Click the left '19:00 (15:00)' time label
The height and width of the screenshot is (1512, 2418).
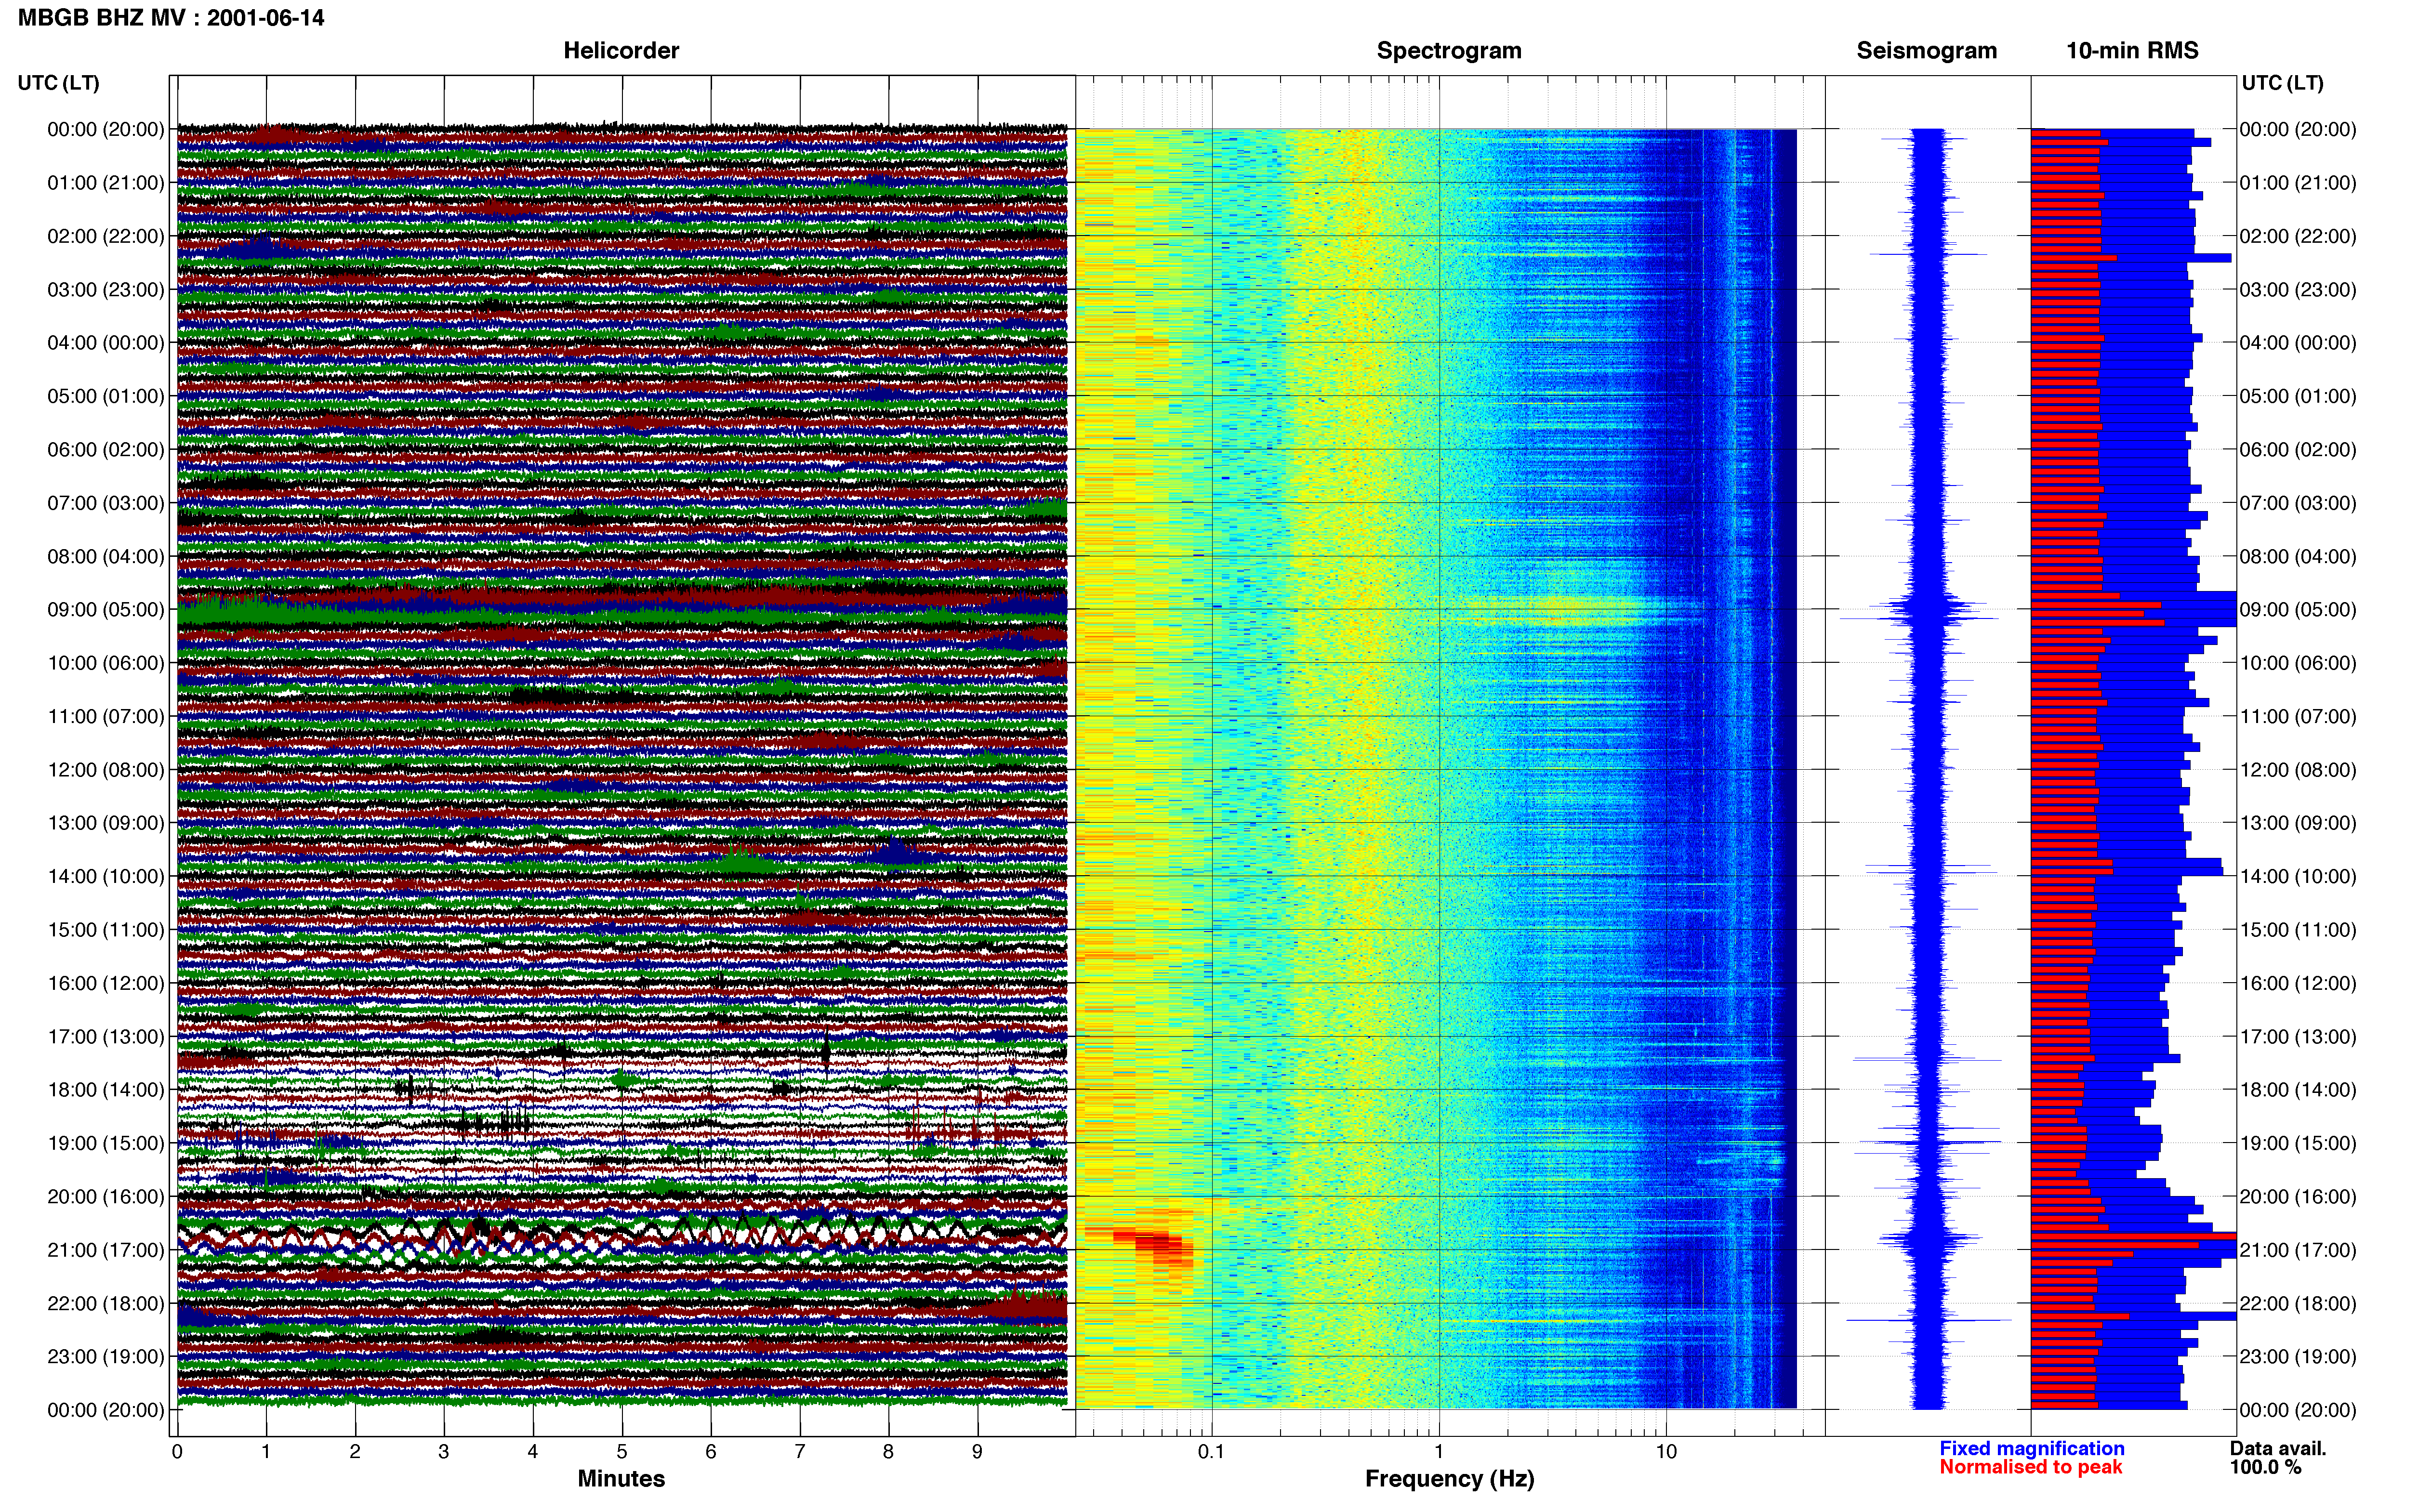point(106,1143)
